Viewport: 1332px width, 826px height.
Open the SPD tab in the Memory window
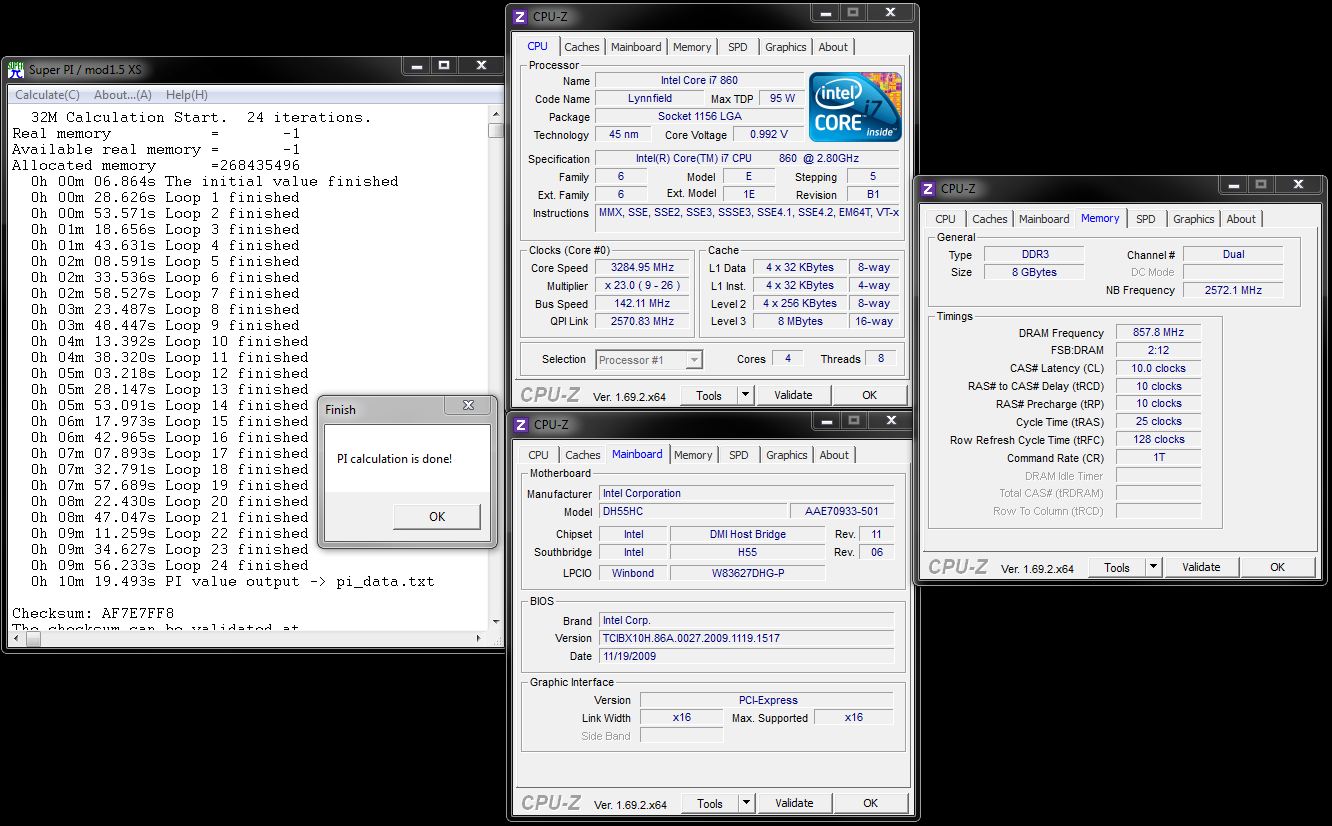(1146, 219)
